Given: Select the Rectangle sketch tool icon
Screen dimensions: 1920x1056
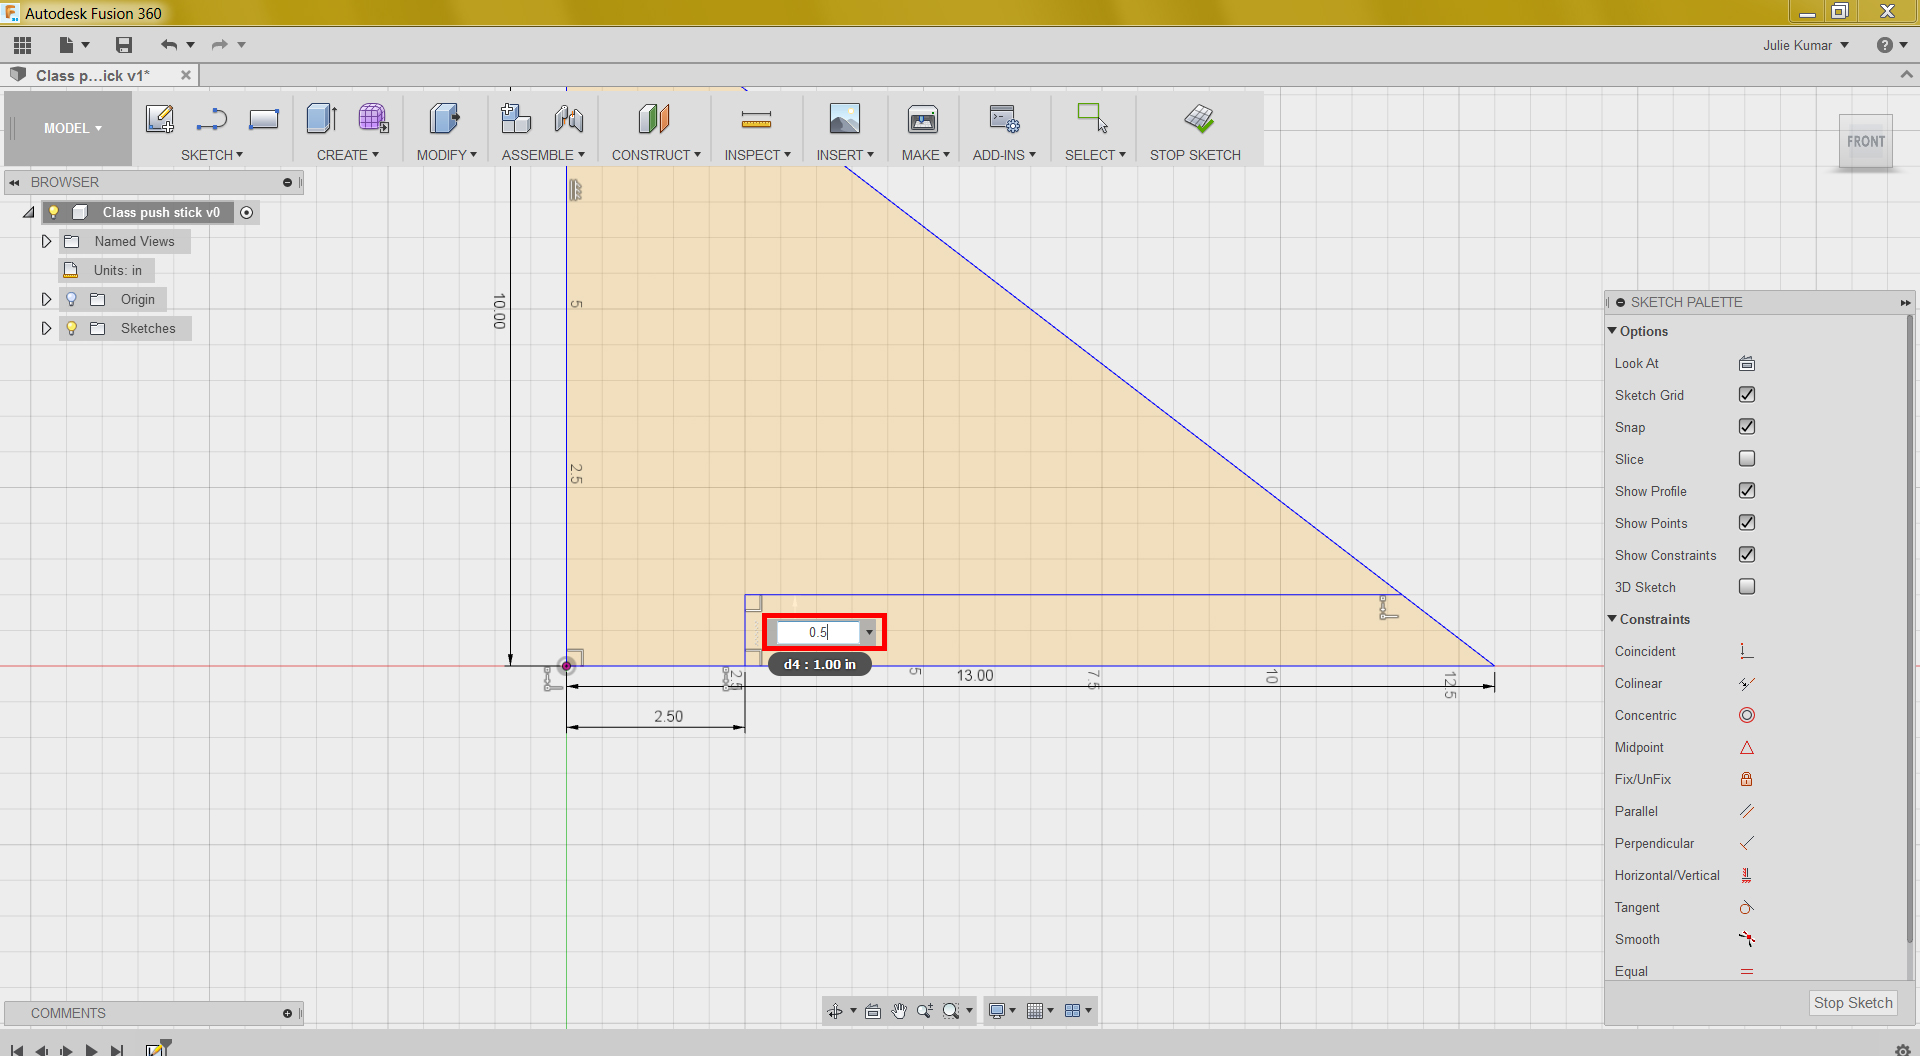Looking at the screenshot, I should pyautogui.click(x=264, y=119).
